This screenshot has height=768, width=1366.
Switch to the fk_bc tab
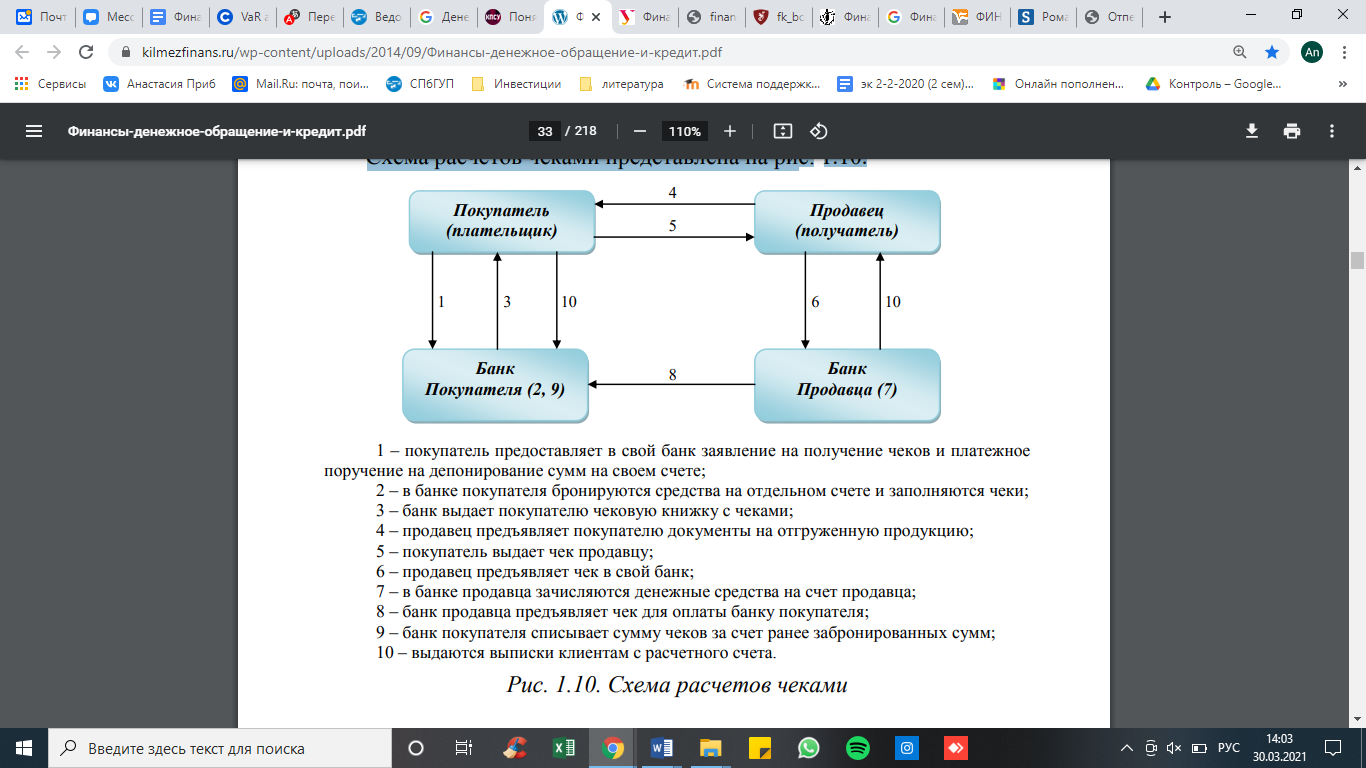point(778,17)
